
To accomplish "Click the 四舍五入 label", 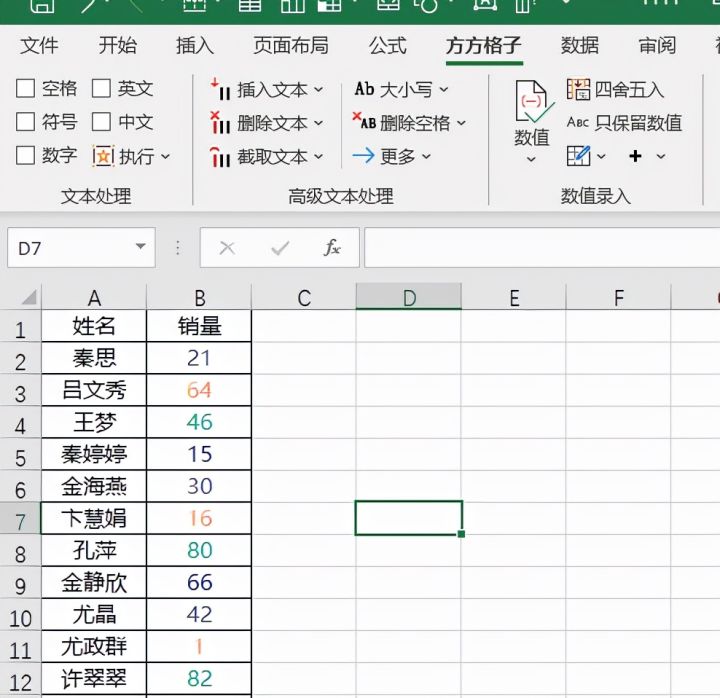I will (x=629, y=90).
